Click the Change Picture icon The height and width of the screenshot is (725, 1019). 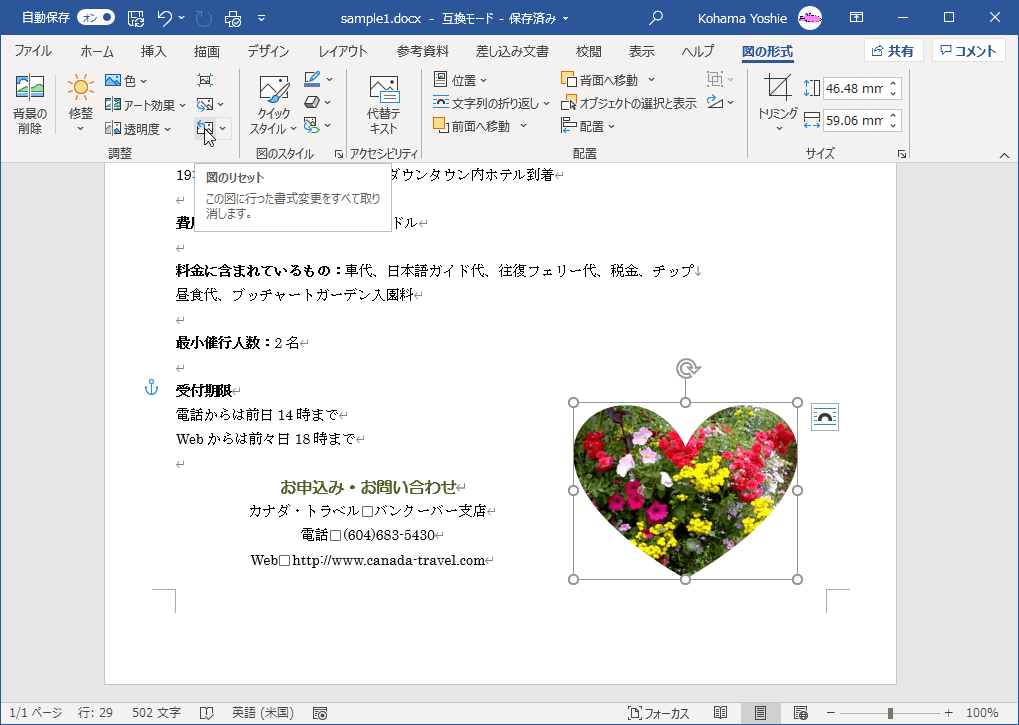pyautogui.click(x=205, y=104)
